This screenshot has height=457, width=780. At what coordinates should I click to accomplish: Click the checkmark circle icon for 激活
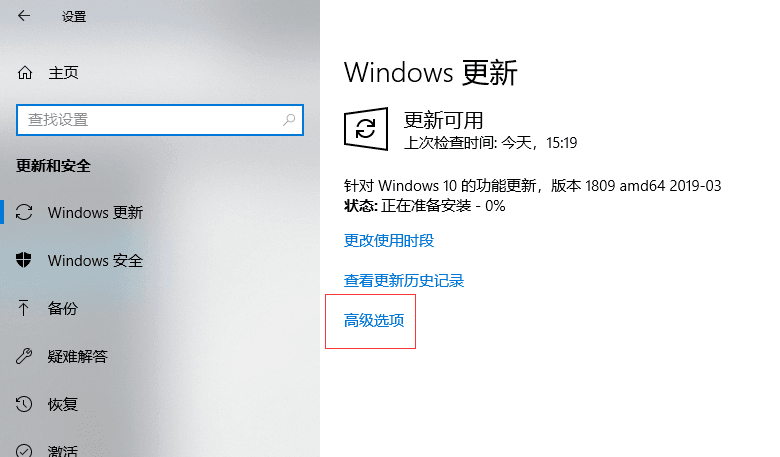24,451
